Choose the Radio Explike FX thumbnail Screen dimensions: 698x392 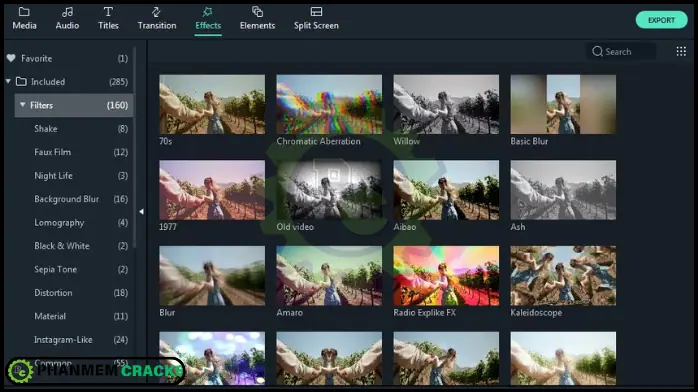pyautogui.click(x=446, y=276)
